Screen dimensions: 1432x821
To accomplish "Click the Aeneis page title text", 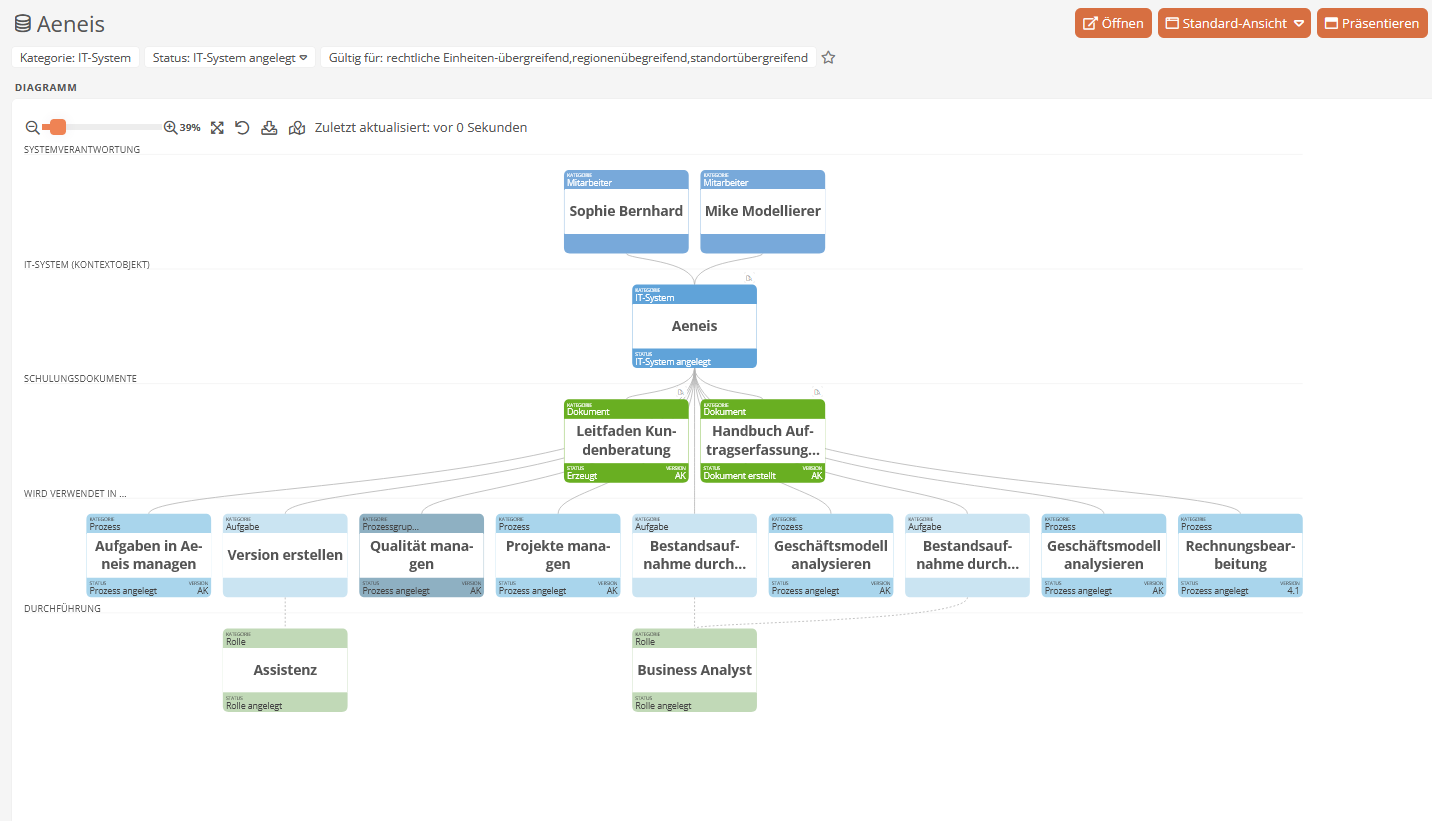I will [x=71, y=24].
